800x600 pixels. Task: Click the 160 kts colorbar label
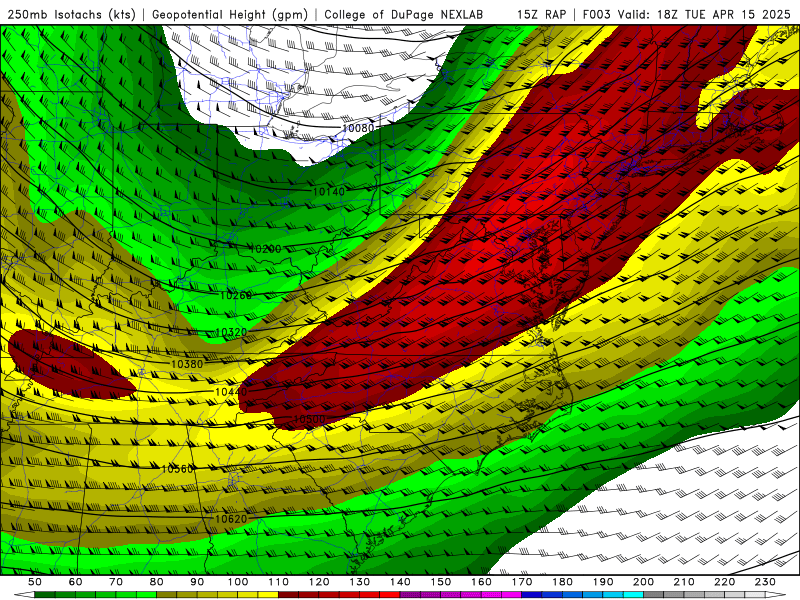click(x=482, y=582)
